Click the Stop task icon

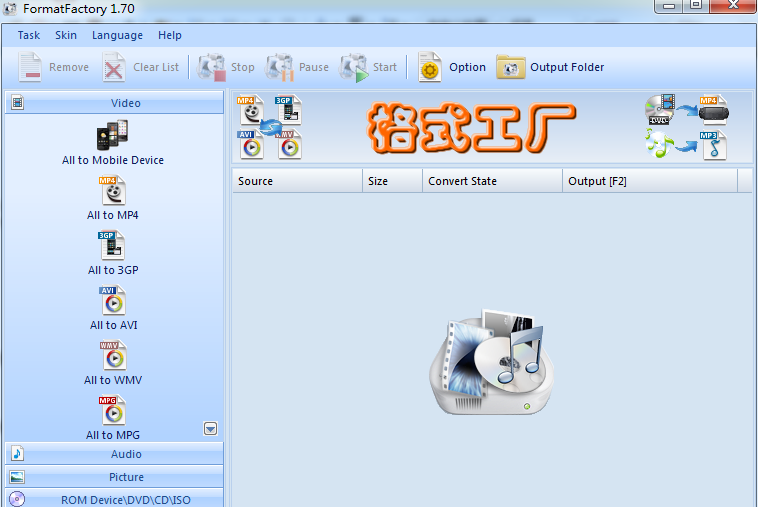[x=211, y=67]
